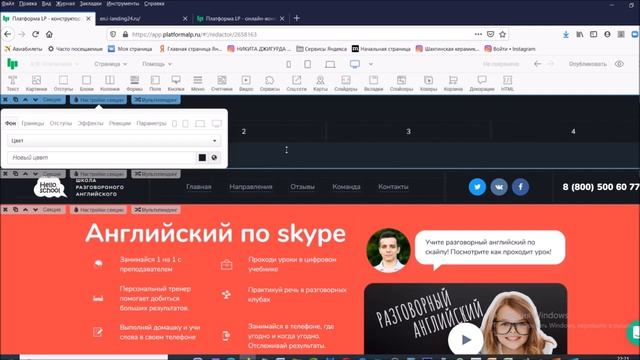Viewport: 640px width, 360px height.
Task: Toggle page preview eye icon
Action: point(619,64)
